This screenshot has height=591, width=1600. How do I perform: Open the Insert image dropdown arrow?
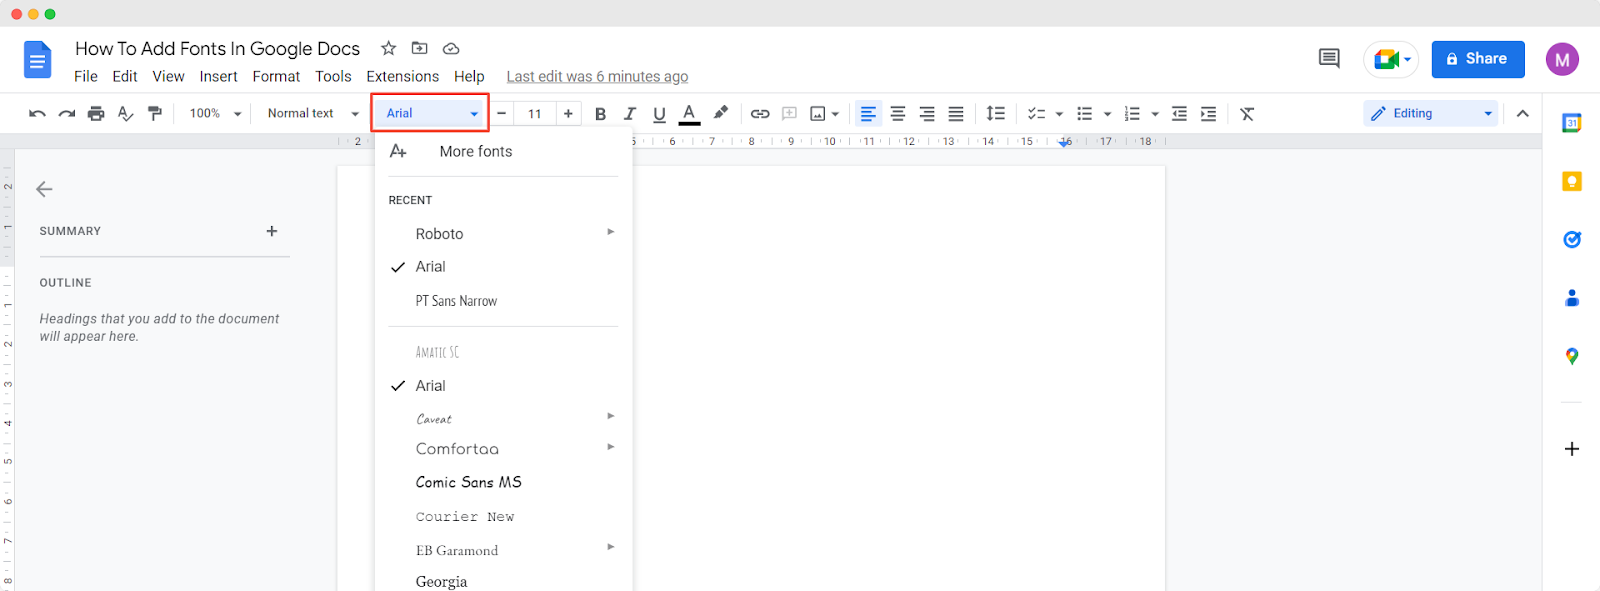835,114
